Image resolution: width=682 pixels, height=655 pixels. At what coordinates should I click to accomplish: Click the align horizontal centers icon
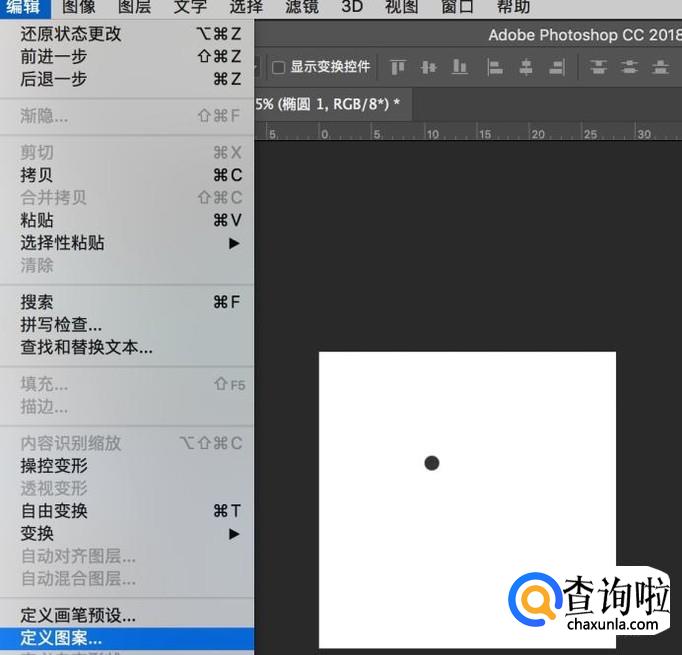(526, 68)
